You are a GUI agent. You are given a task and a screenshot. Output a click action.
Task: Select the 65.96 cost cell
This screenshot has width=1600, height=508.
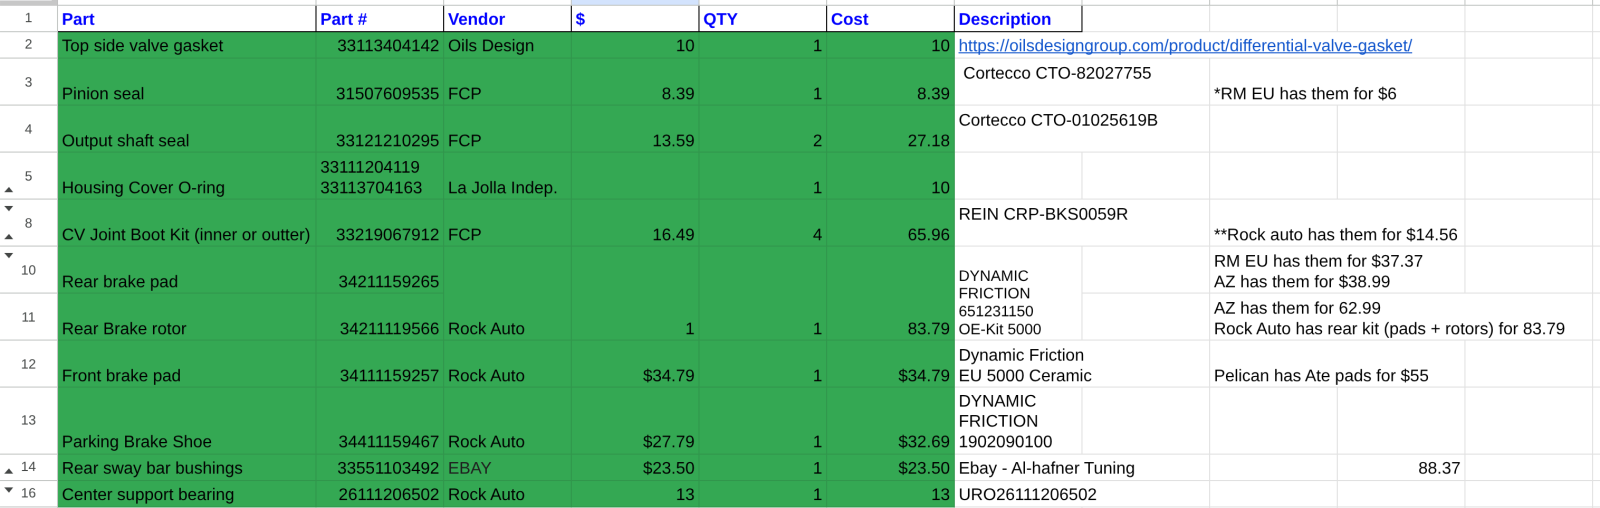coord(891,223)
